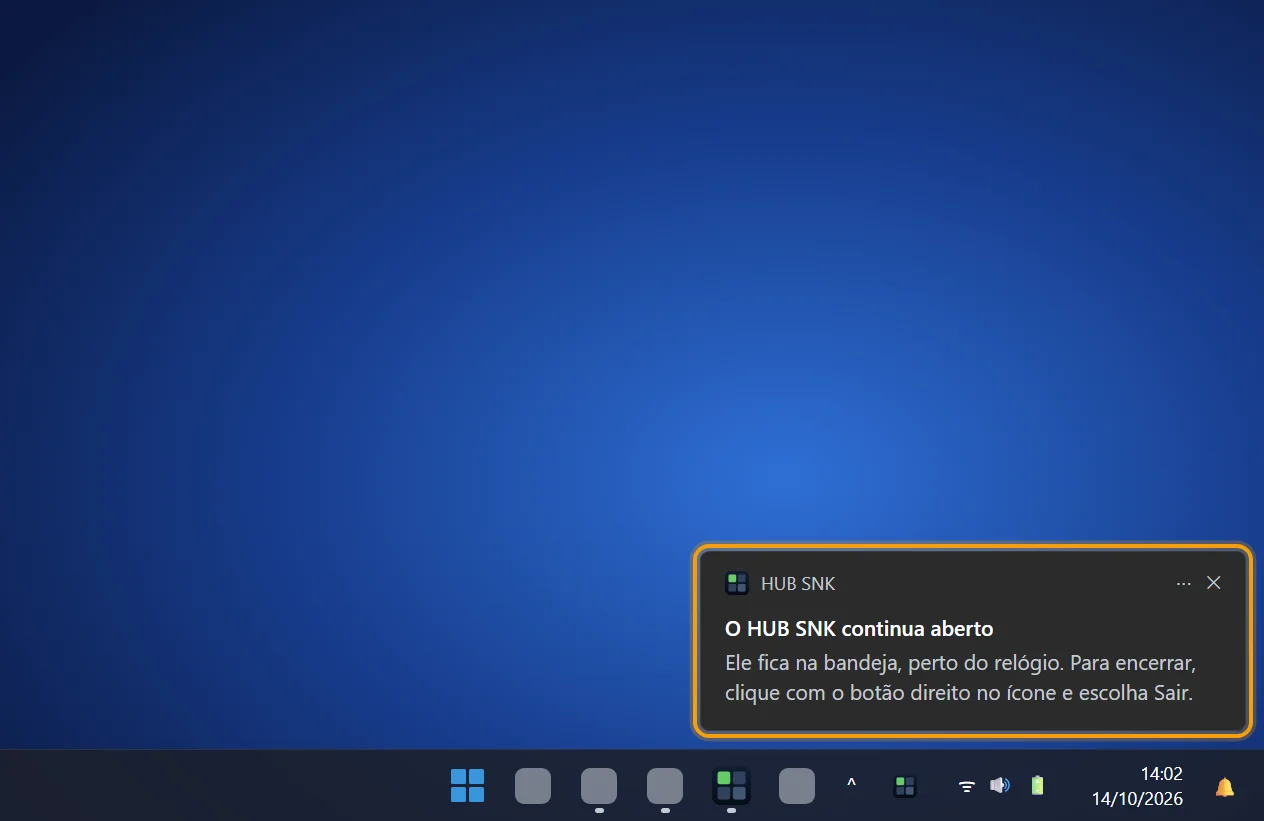The width and height of the screenshot is (1264, 821).
Task: Open the Wi-Fi network icon
Action: [x=967, y=786]
